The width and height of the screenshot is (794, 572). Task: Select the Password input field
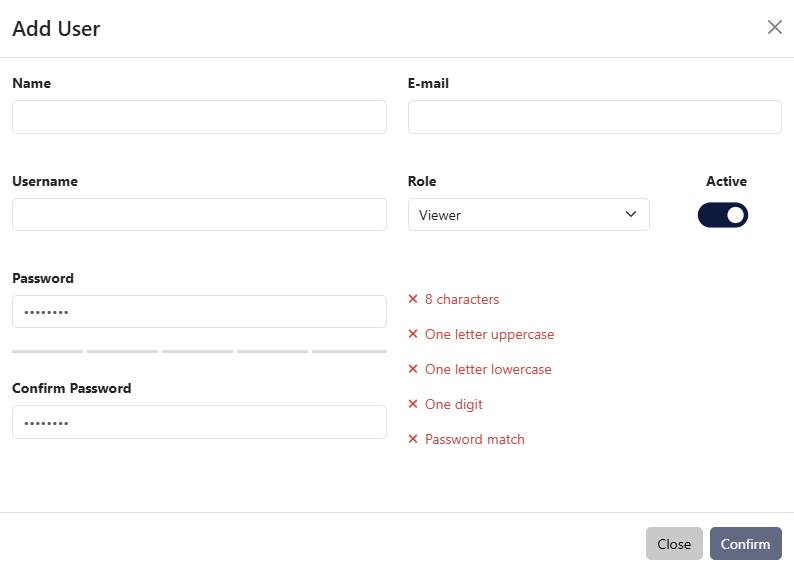click(x=199, y=312)
